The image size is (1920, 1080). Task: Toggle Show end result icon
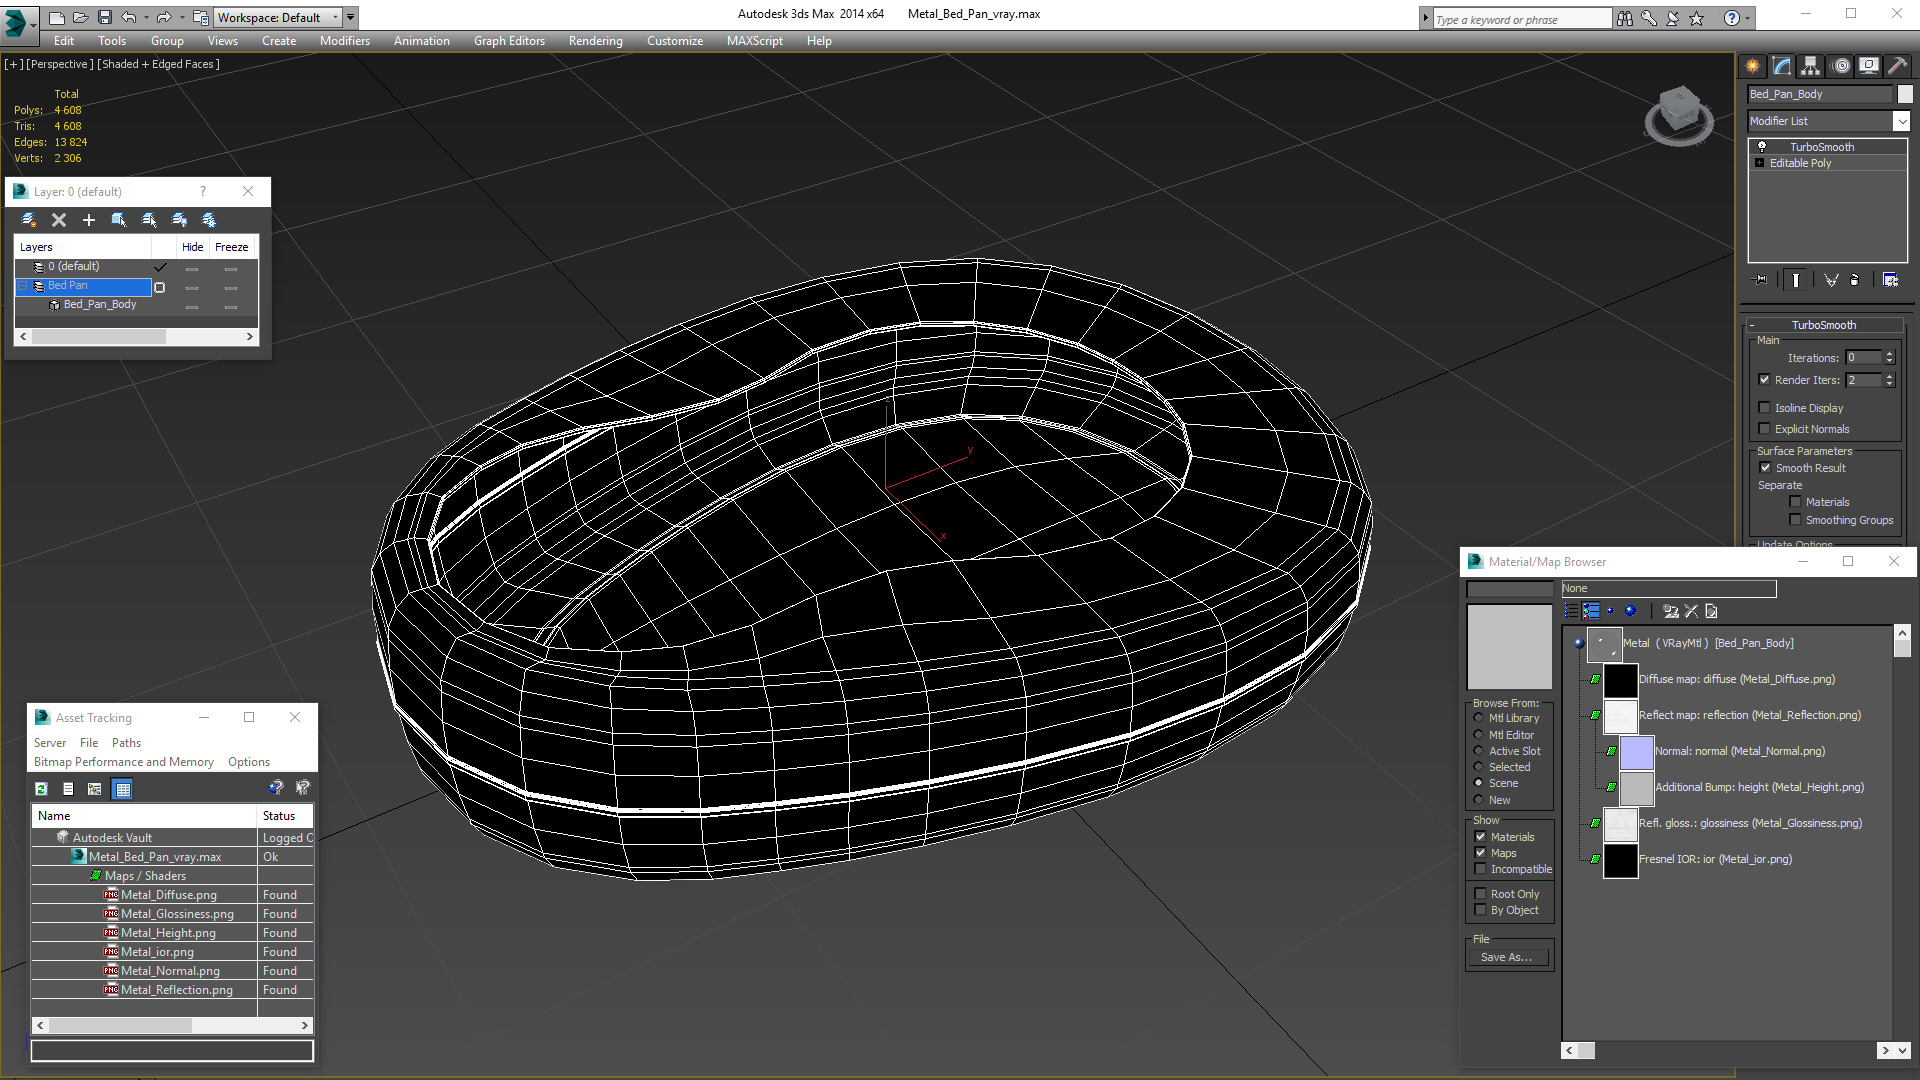click(x=1796, y=280)
